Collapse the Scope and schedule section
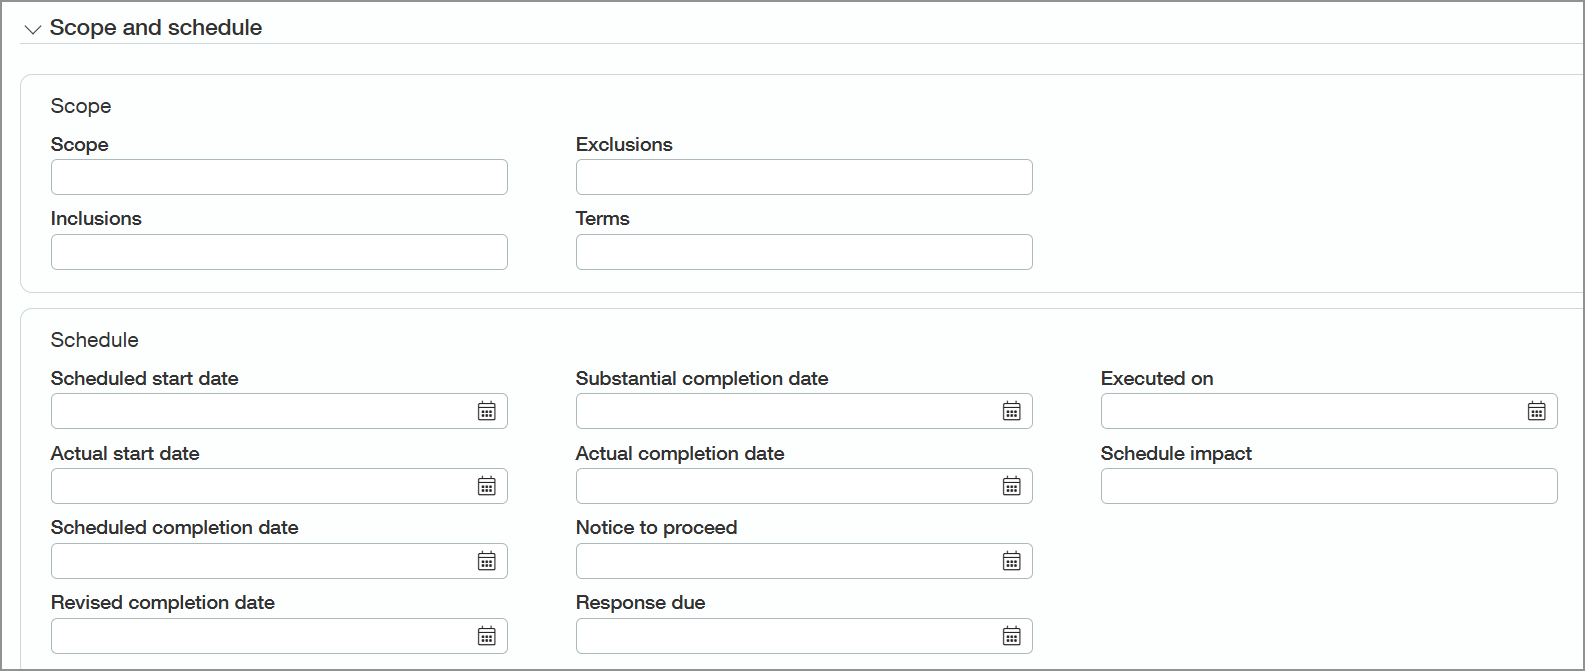Screen dimensions: 1585x671 32,28
